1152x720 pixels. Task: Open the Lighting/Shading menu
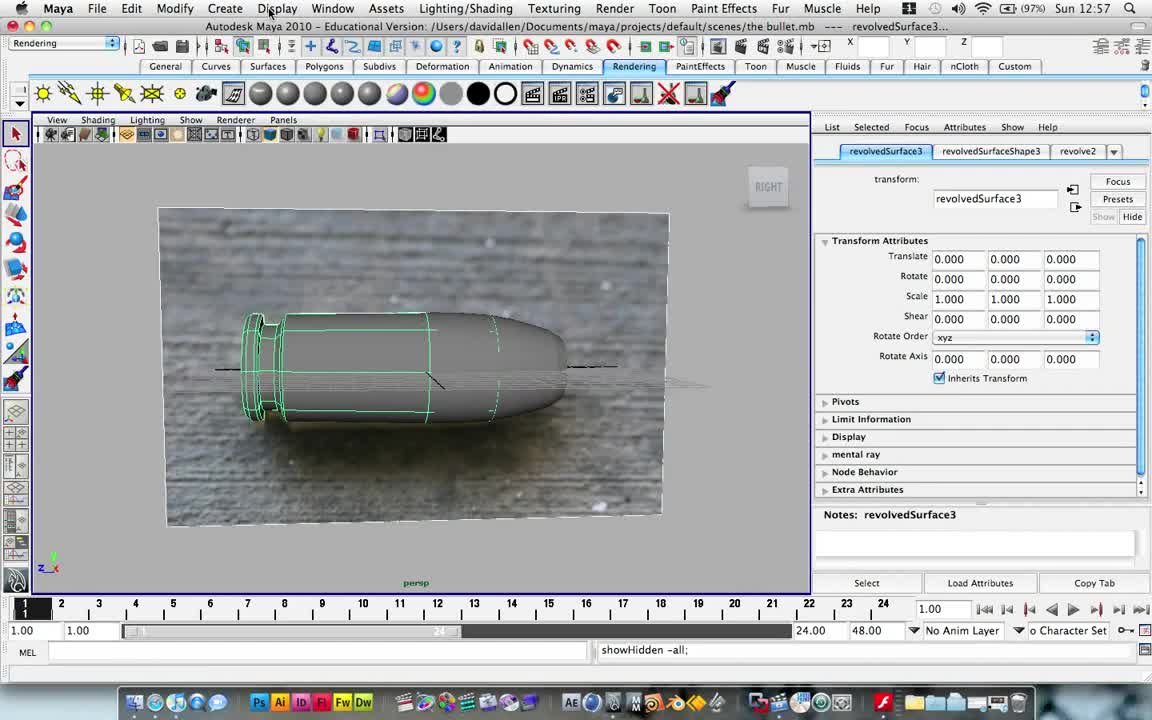[x=465, y=9]
